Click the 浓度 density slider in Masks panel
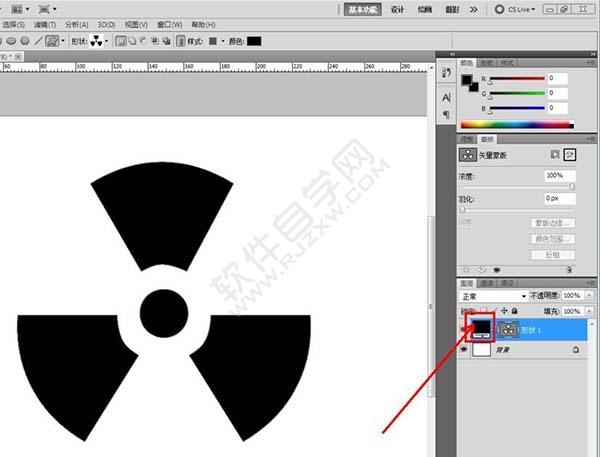The image size is (600, 457). tap(518, 187)
